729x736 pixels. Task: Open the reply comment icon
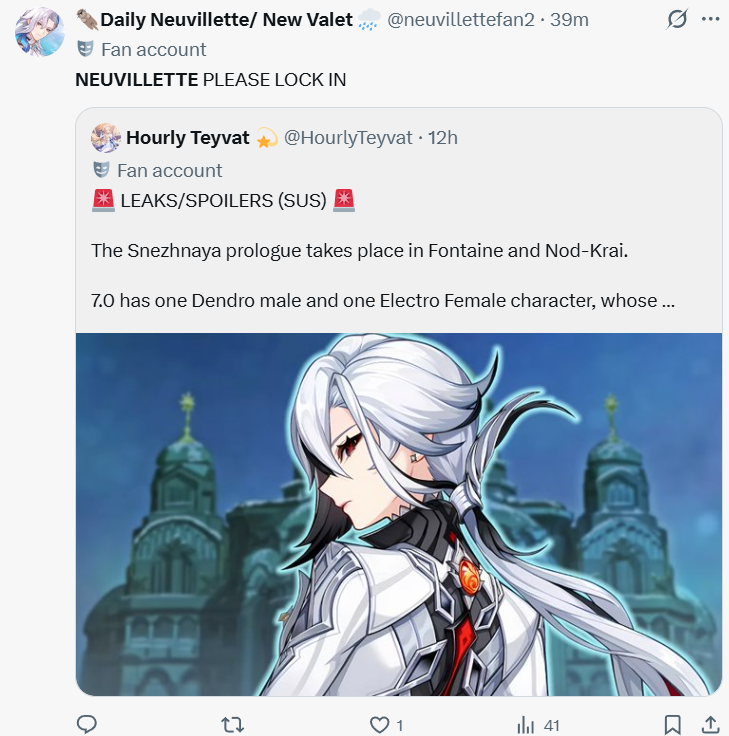click(x=86, y=724)
